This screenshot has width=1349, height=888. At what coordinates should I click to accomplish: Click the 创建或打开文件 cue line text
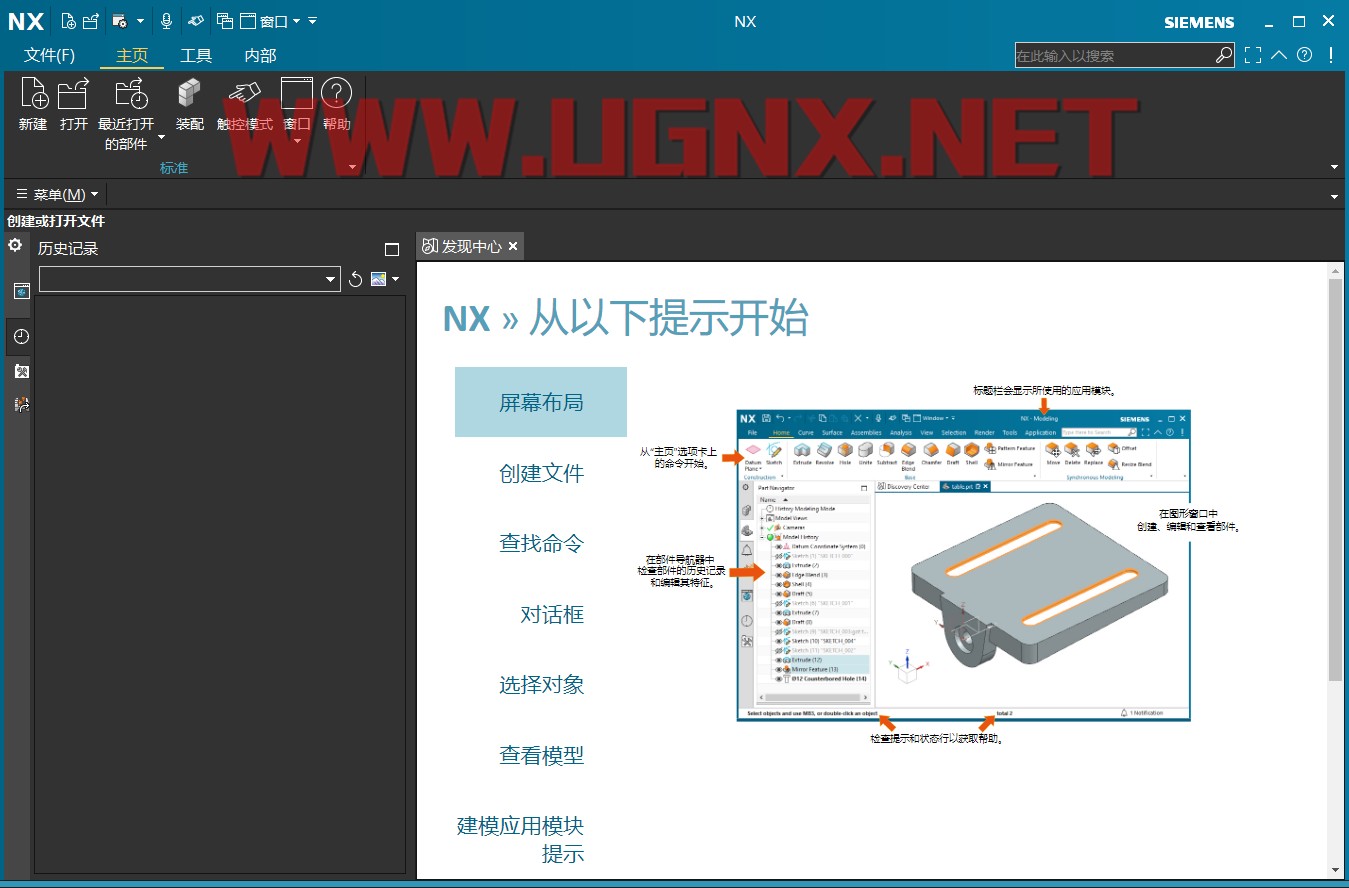tap(56, 221)
